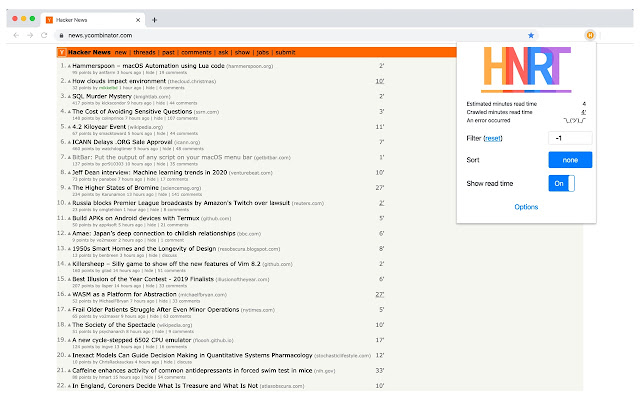Image resolution: width=640 pixels, height=400 pixels.
Task: Open the 'submit' menu item
Action: tap(285, 52)
